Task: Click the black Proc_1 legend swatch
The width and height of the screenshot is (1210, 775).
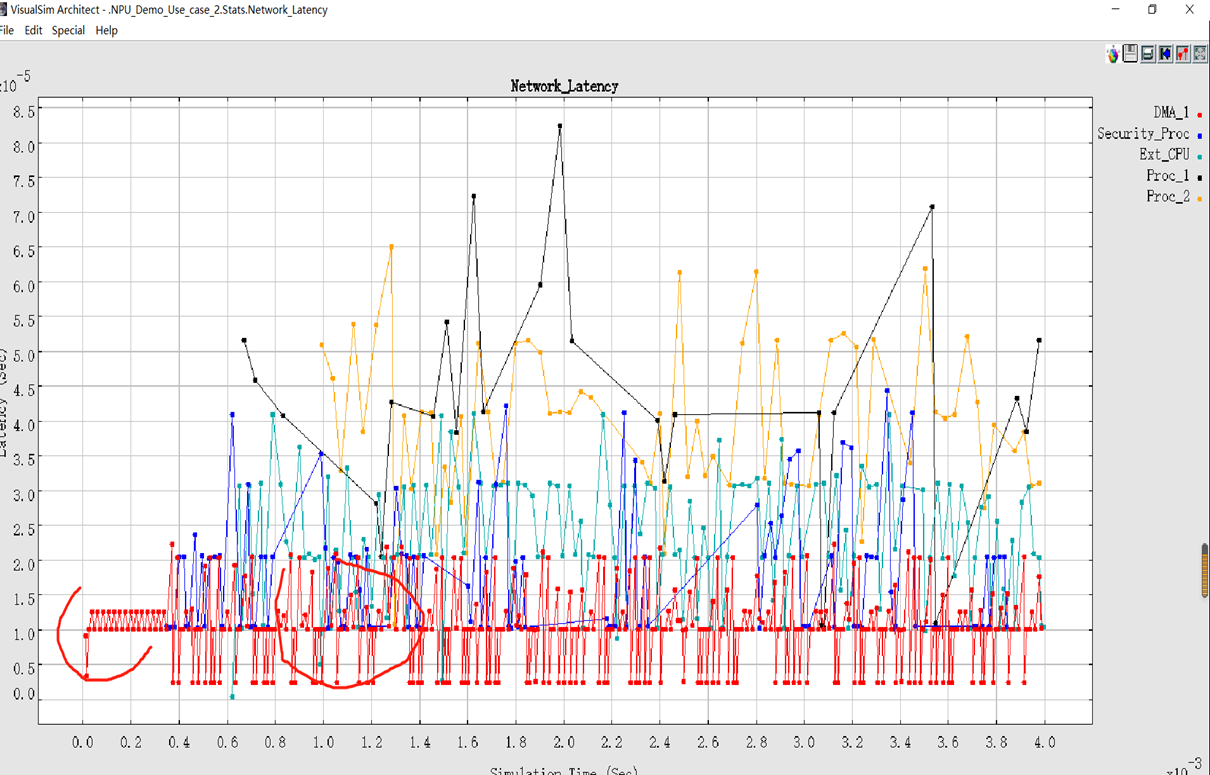Action: (1198, 178)
